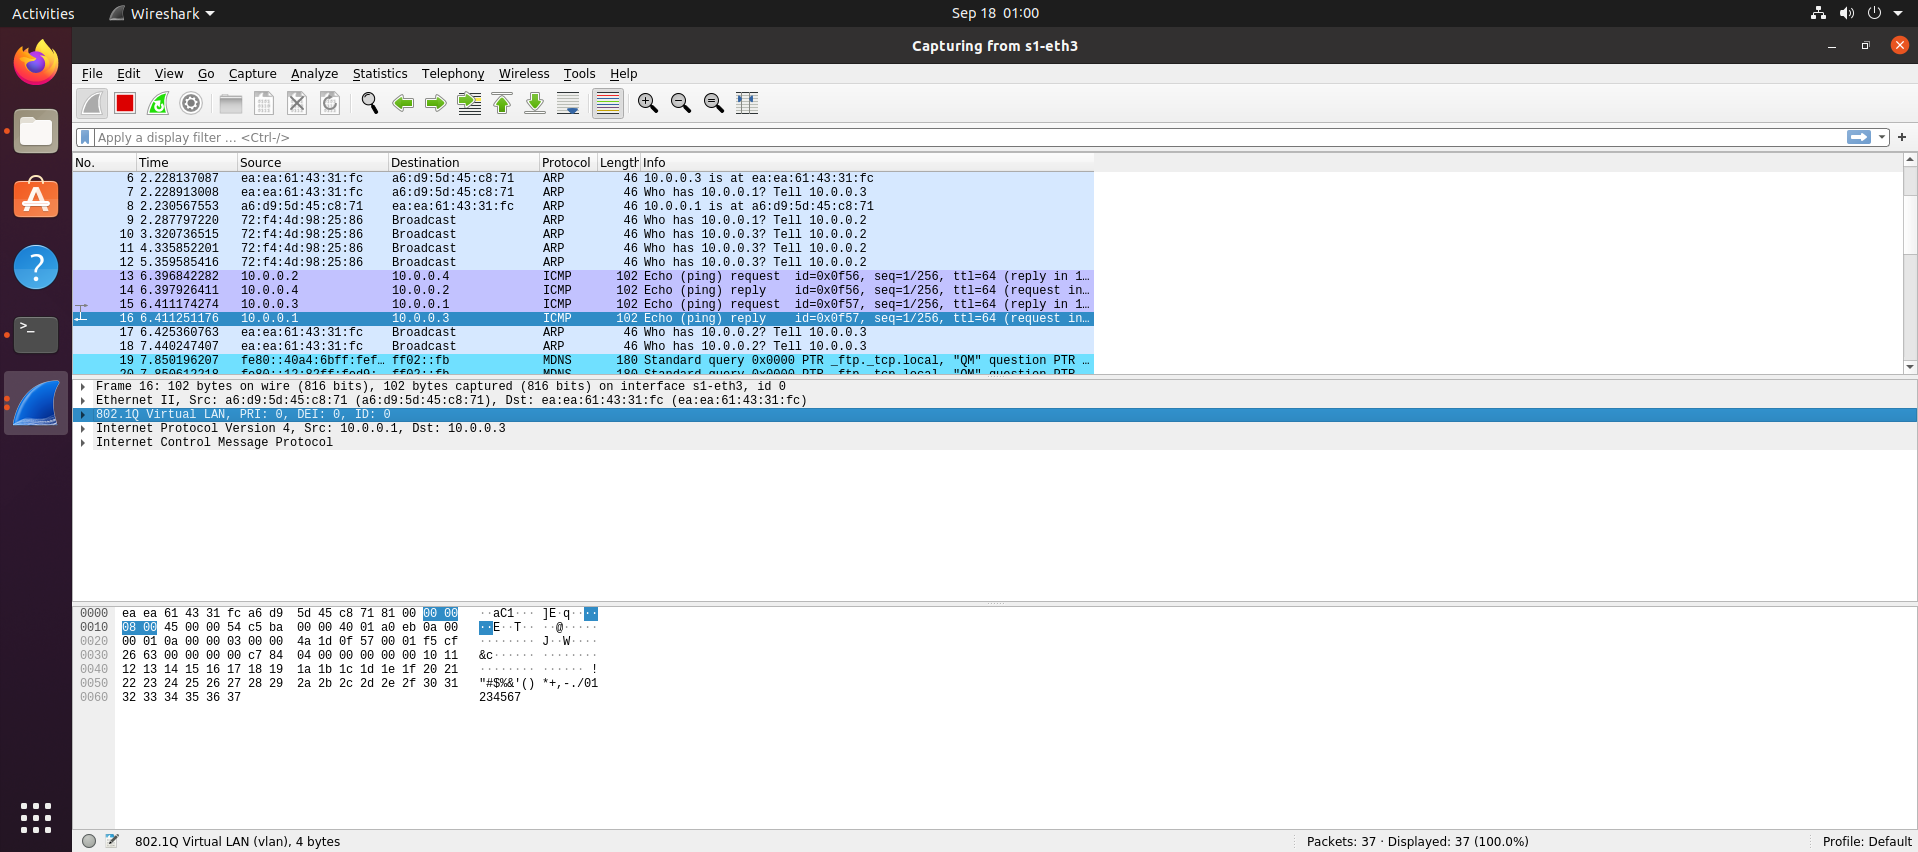Click the display filter input field
The height and width of the screenshot is (852, 1918).
970,137
